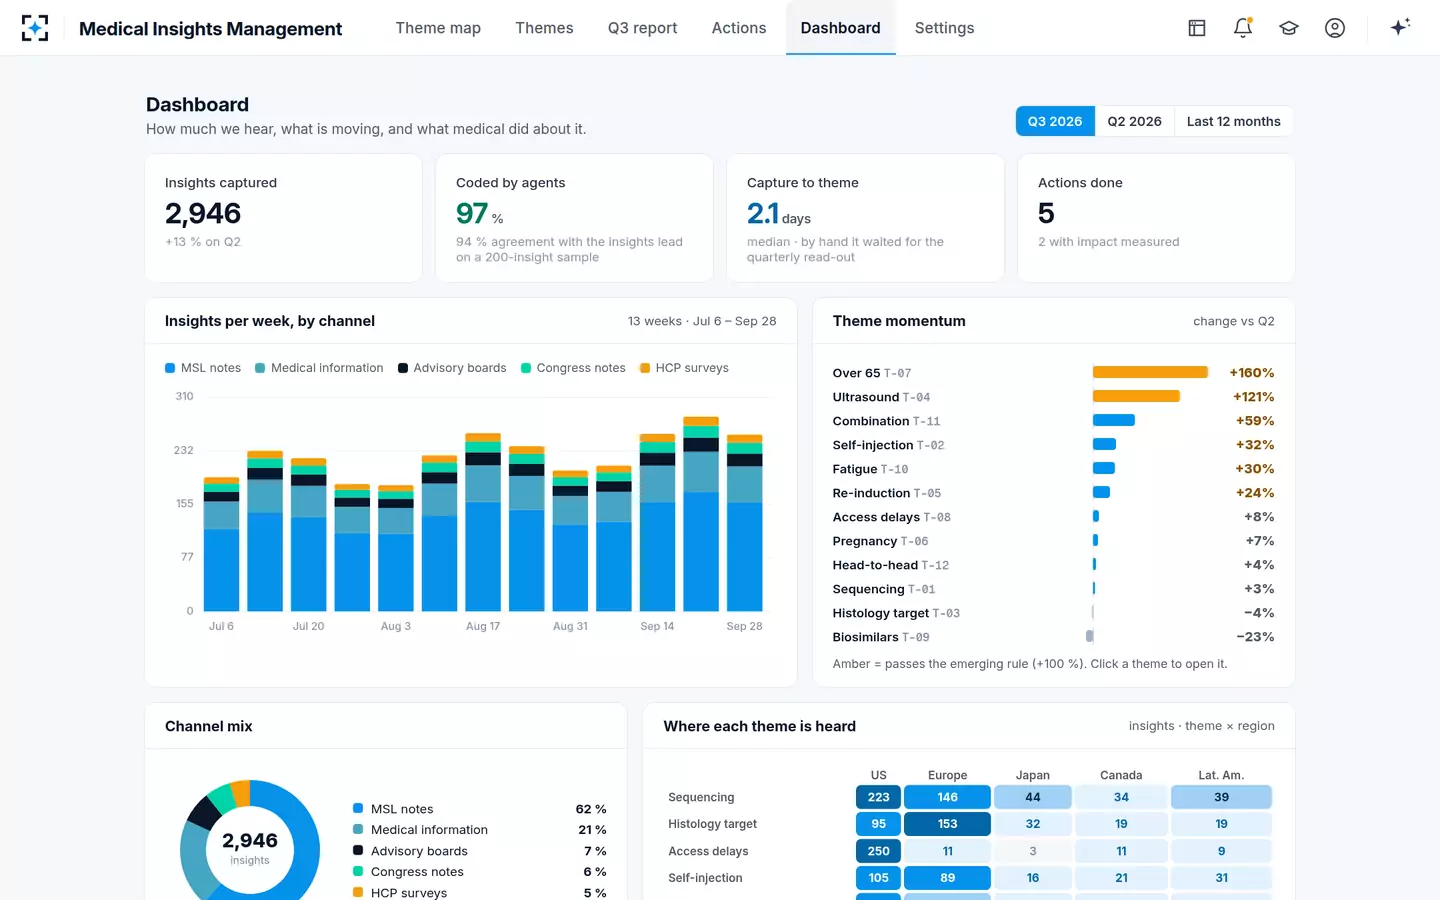Click the Actions done card

tap(1156, 218)
